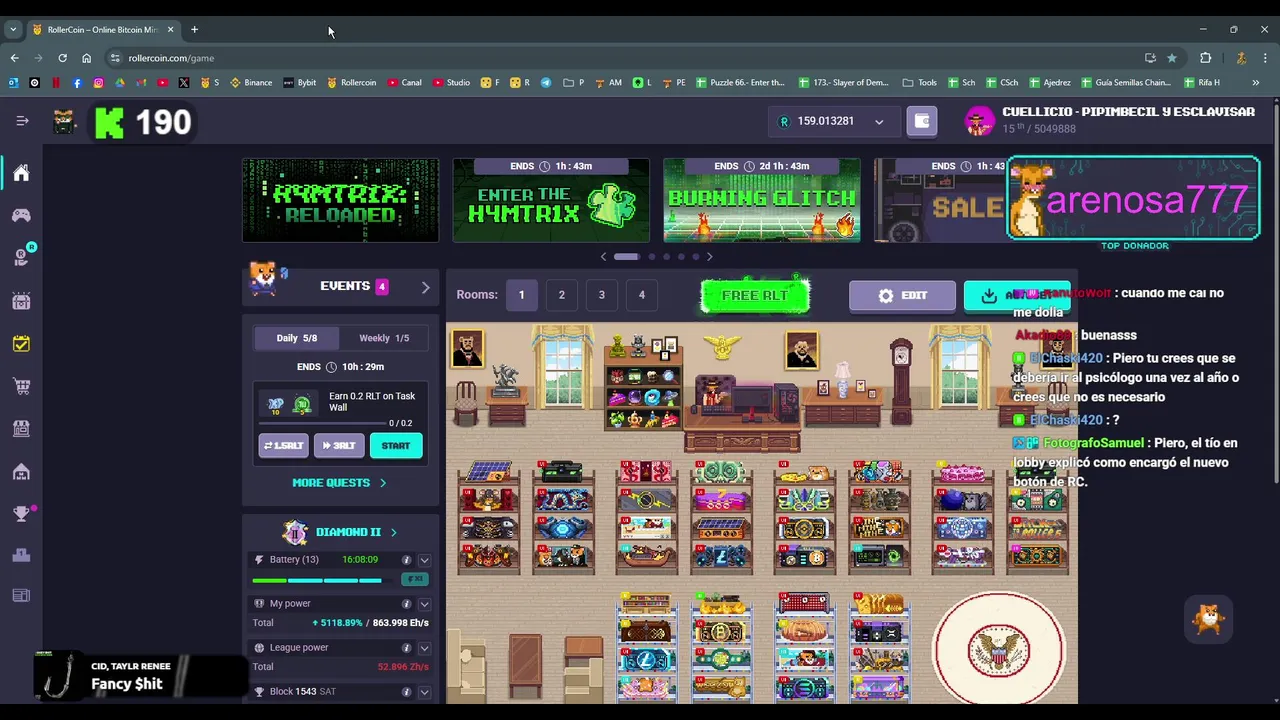Select the active banner carousel indicator
The height and width of the screenshot is (720, 1280).
626,257
